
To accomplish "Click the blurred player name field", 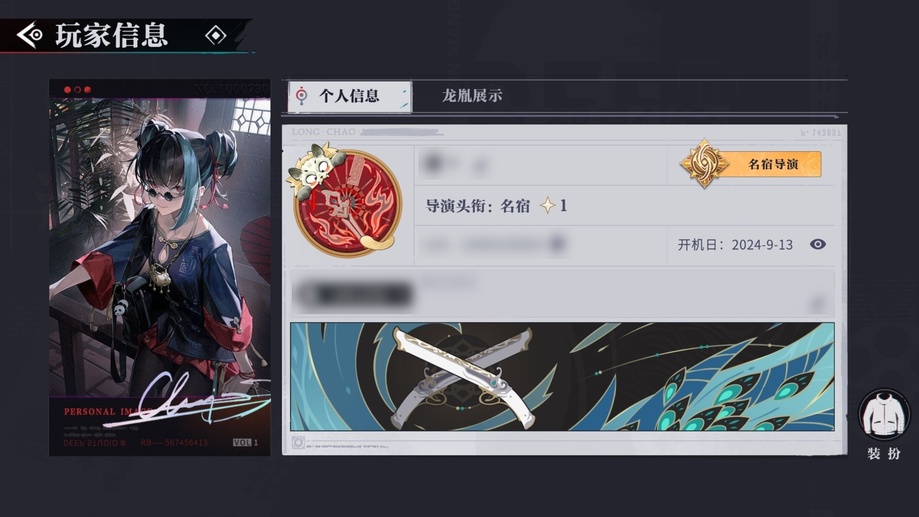I will pos(540,165).
